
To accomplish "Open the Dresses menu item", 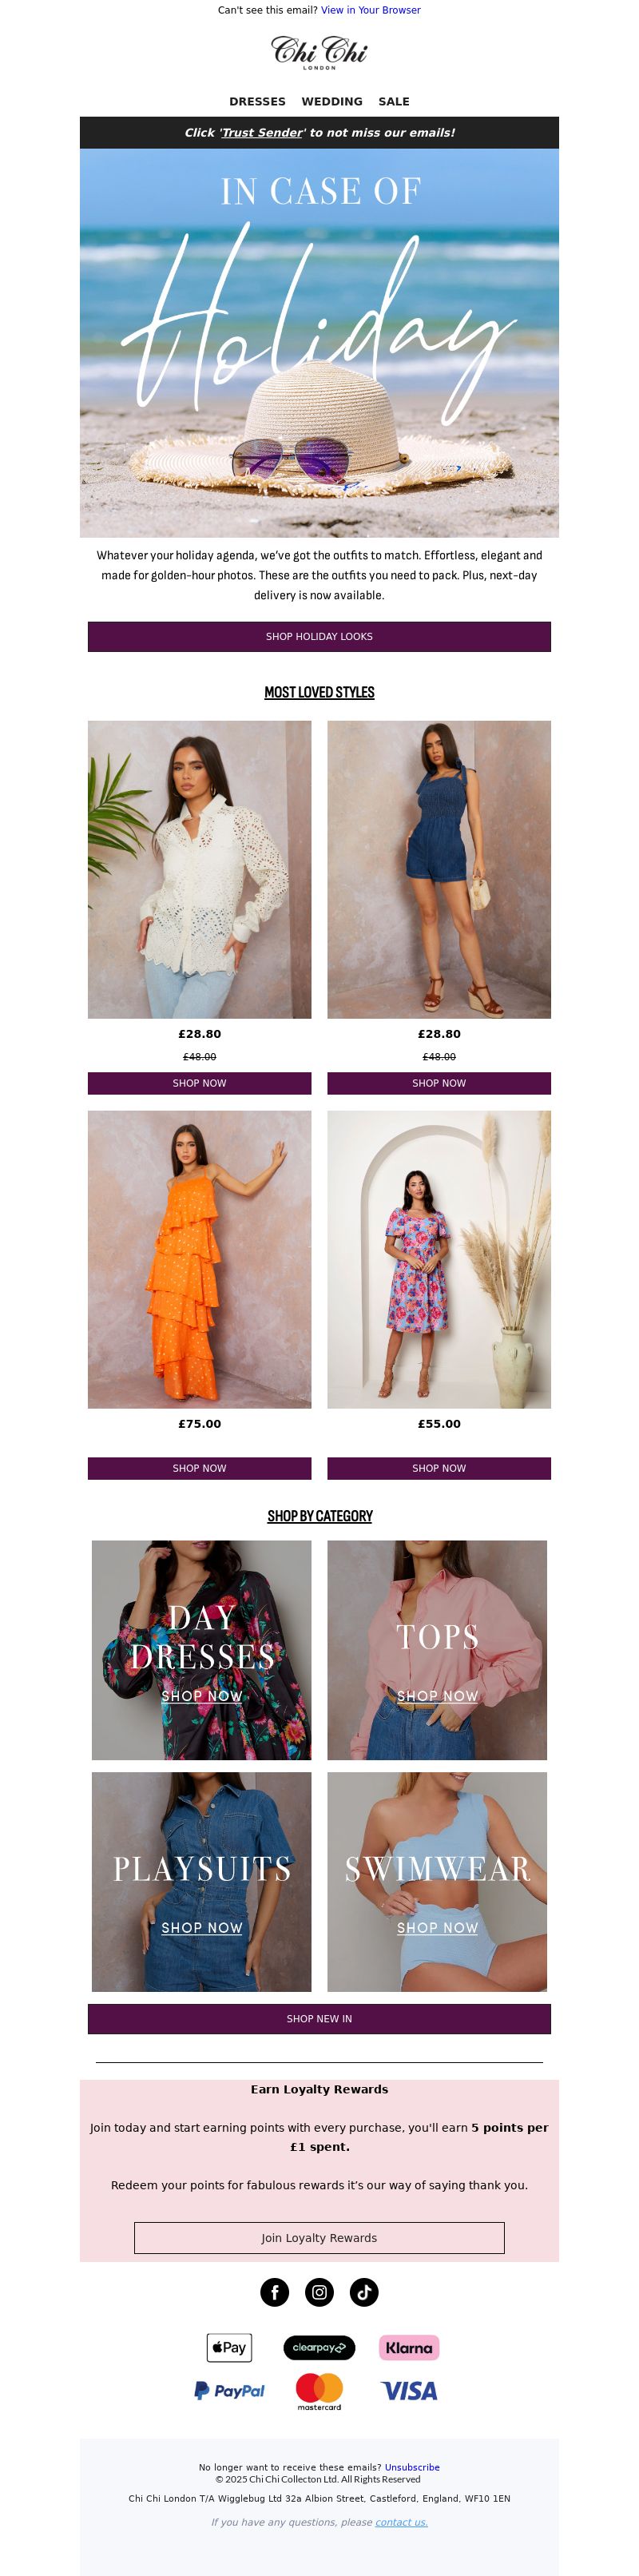I will click(257, 101).
